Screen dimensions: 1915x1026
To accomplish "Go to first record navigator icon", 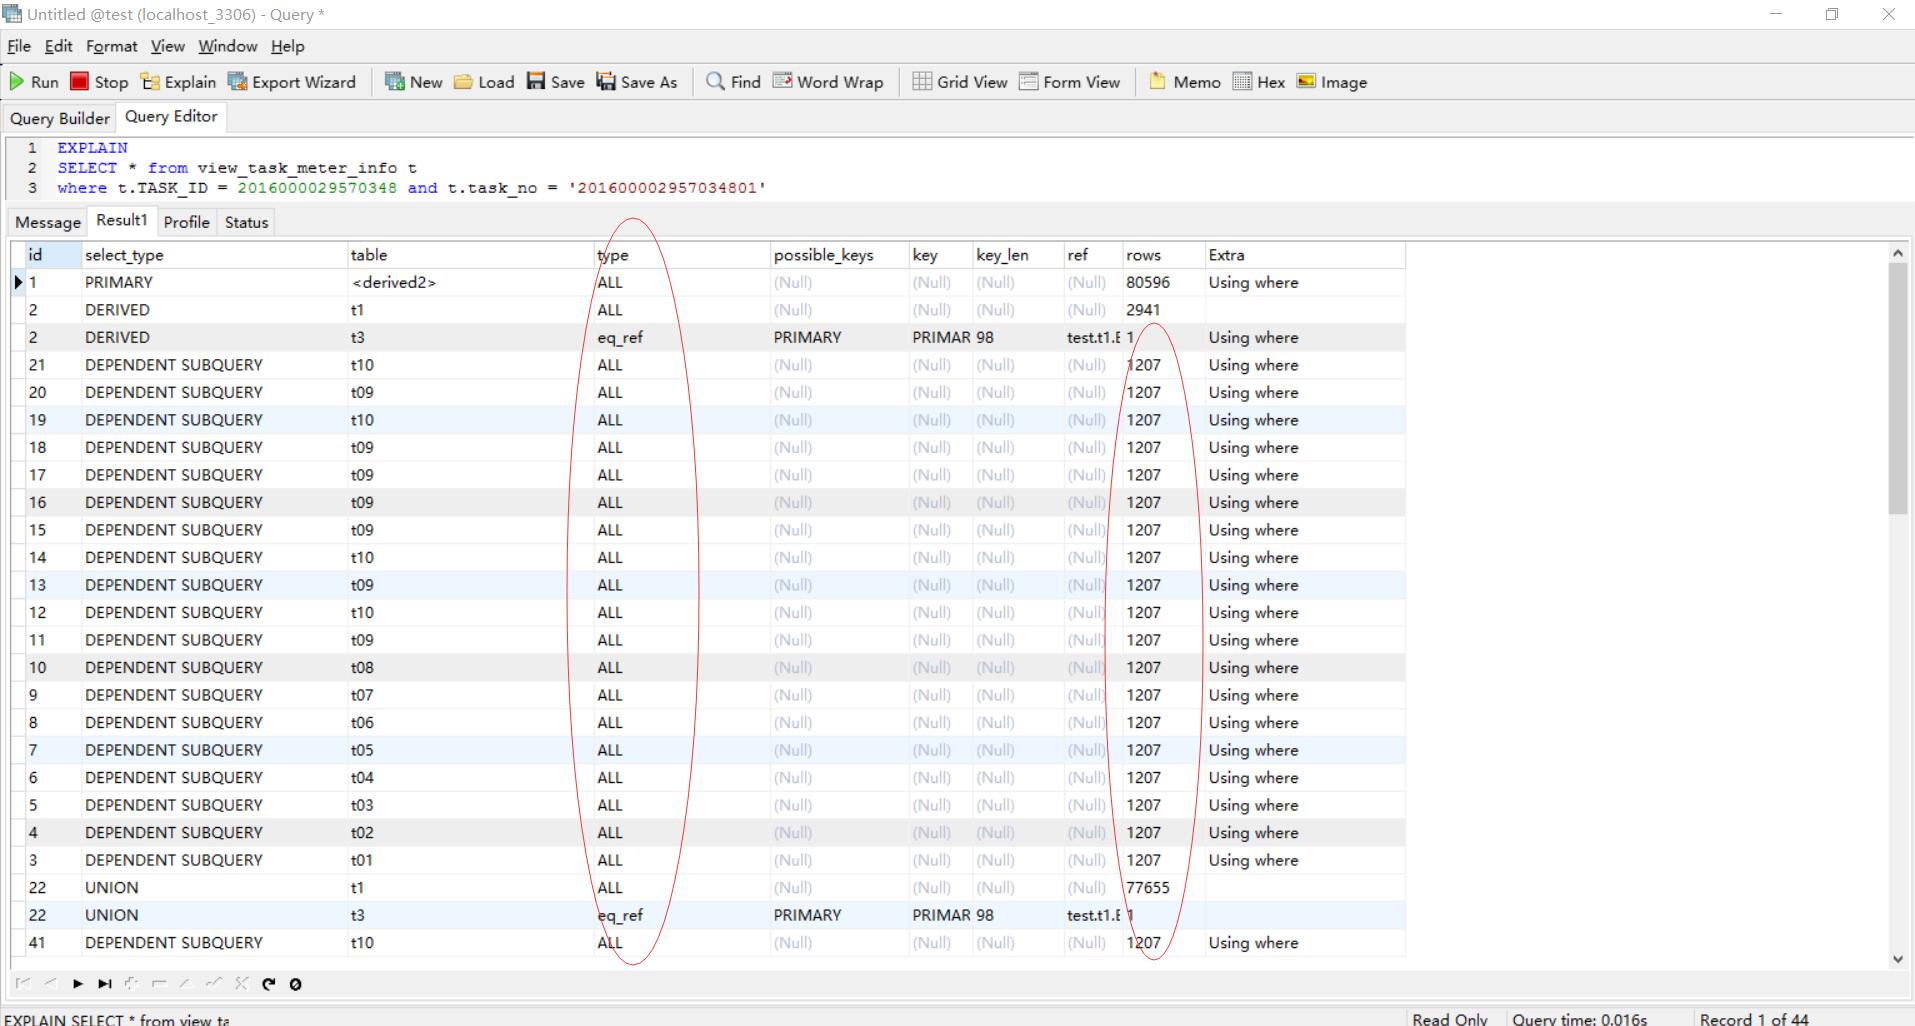I will [23, 984].
